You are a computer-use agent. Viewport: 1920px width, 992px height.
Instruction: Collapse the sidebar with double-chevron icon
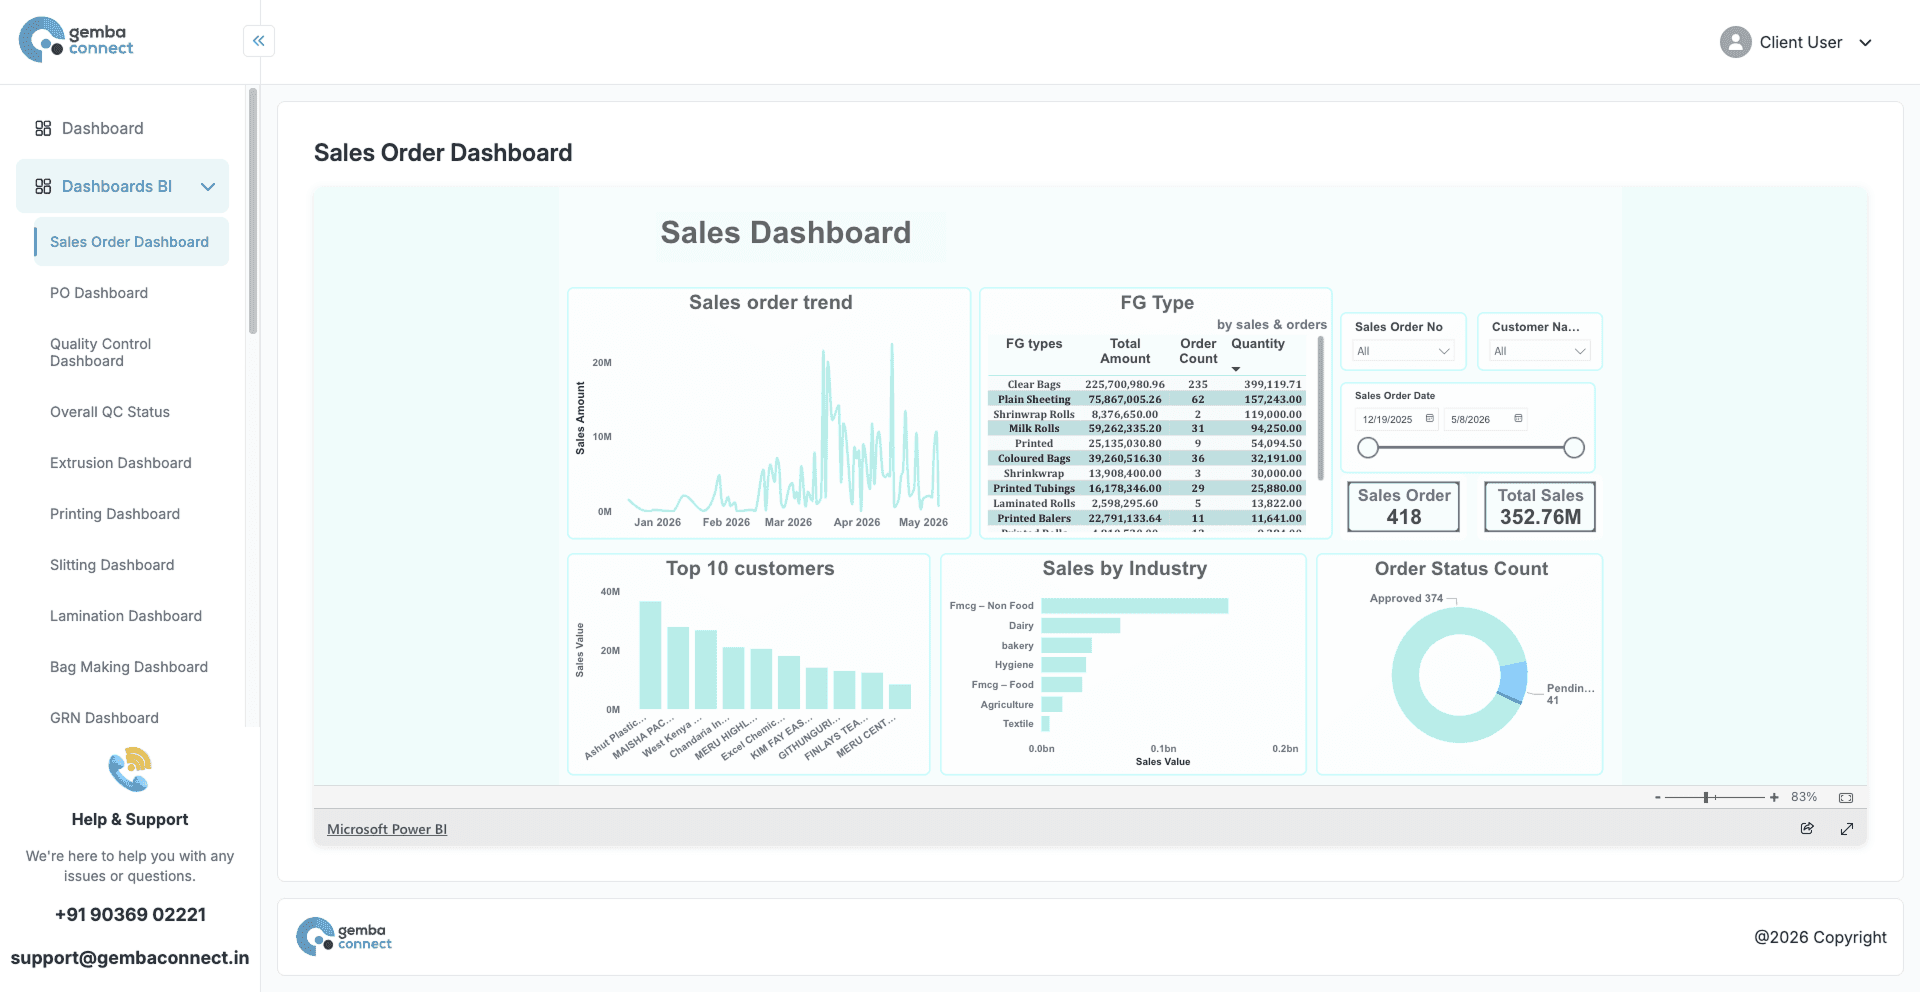click(259, 41)
